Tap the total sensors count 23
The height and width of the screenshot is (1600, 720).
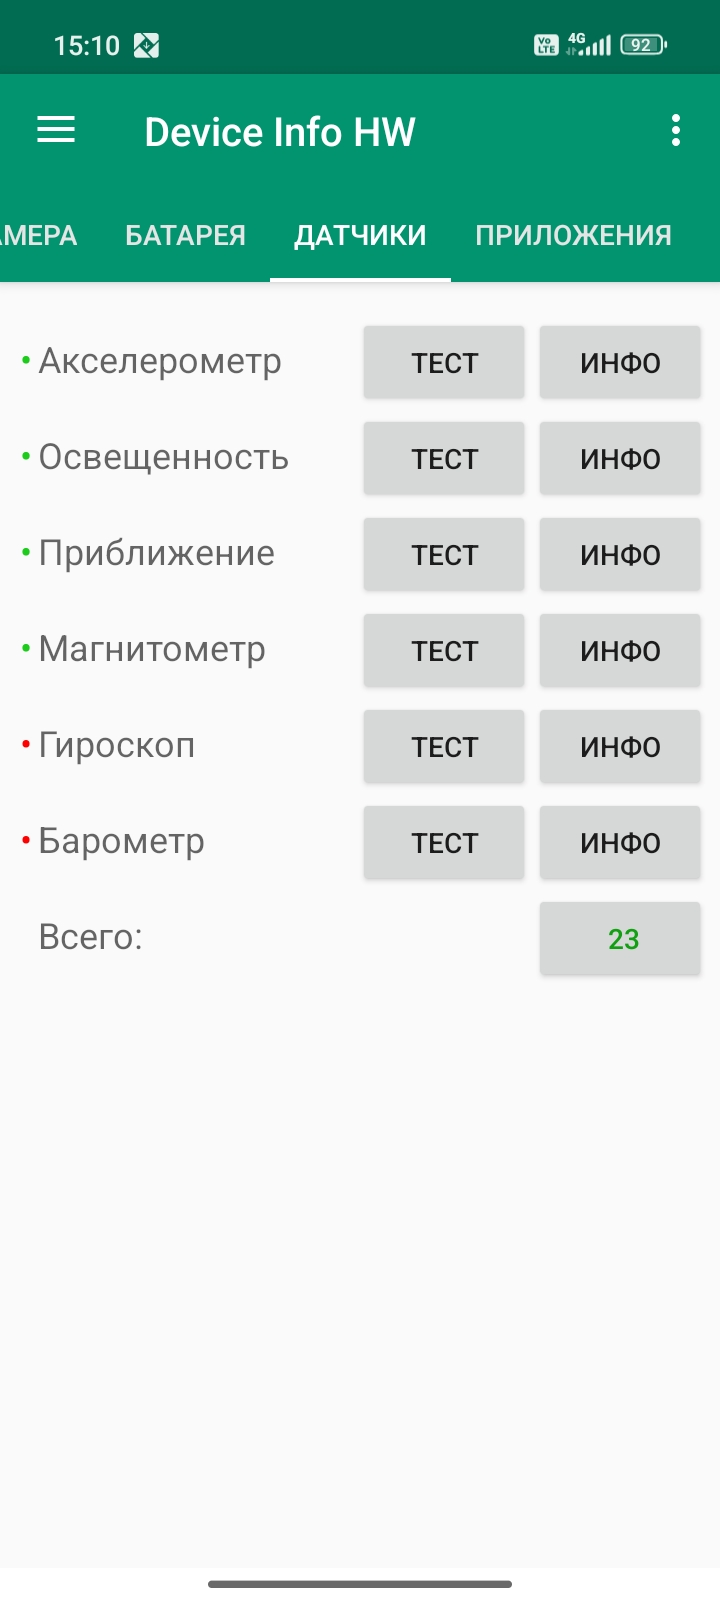pos(620,939)
